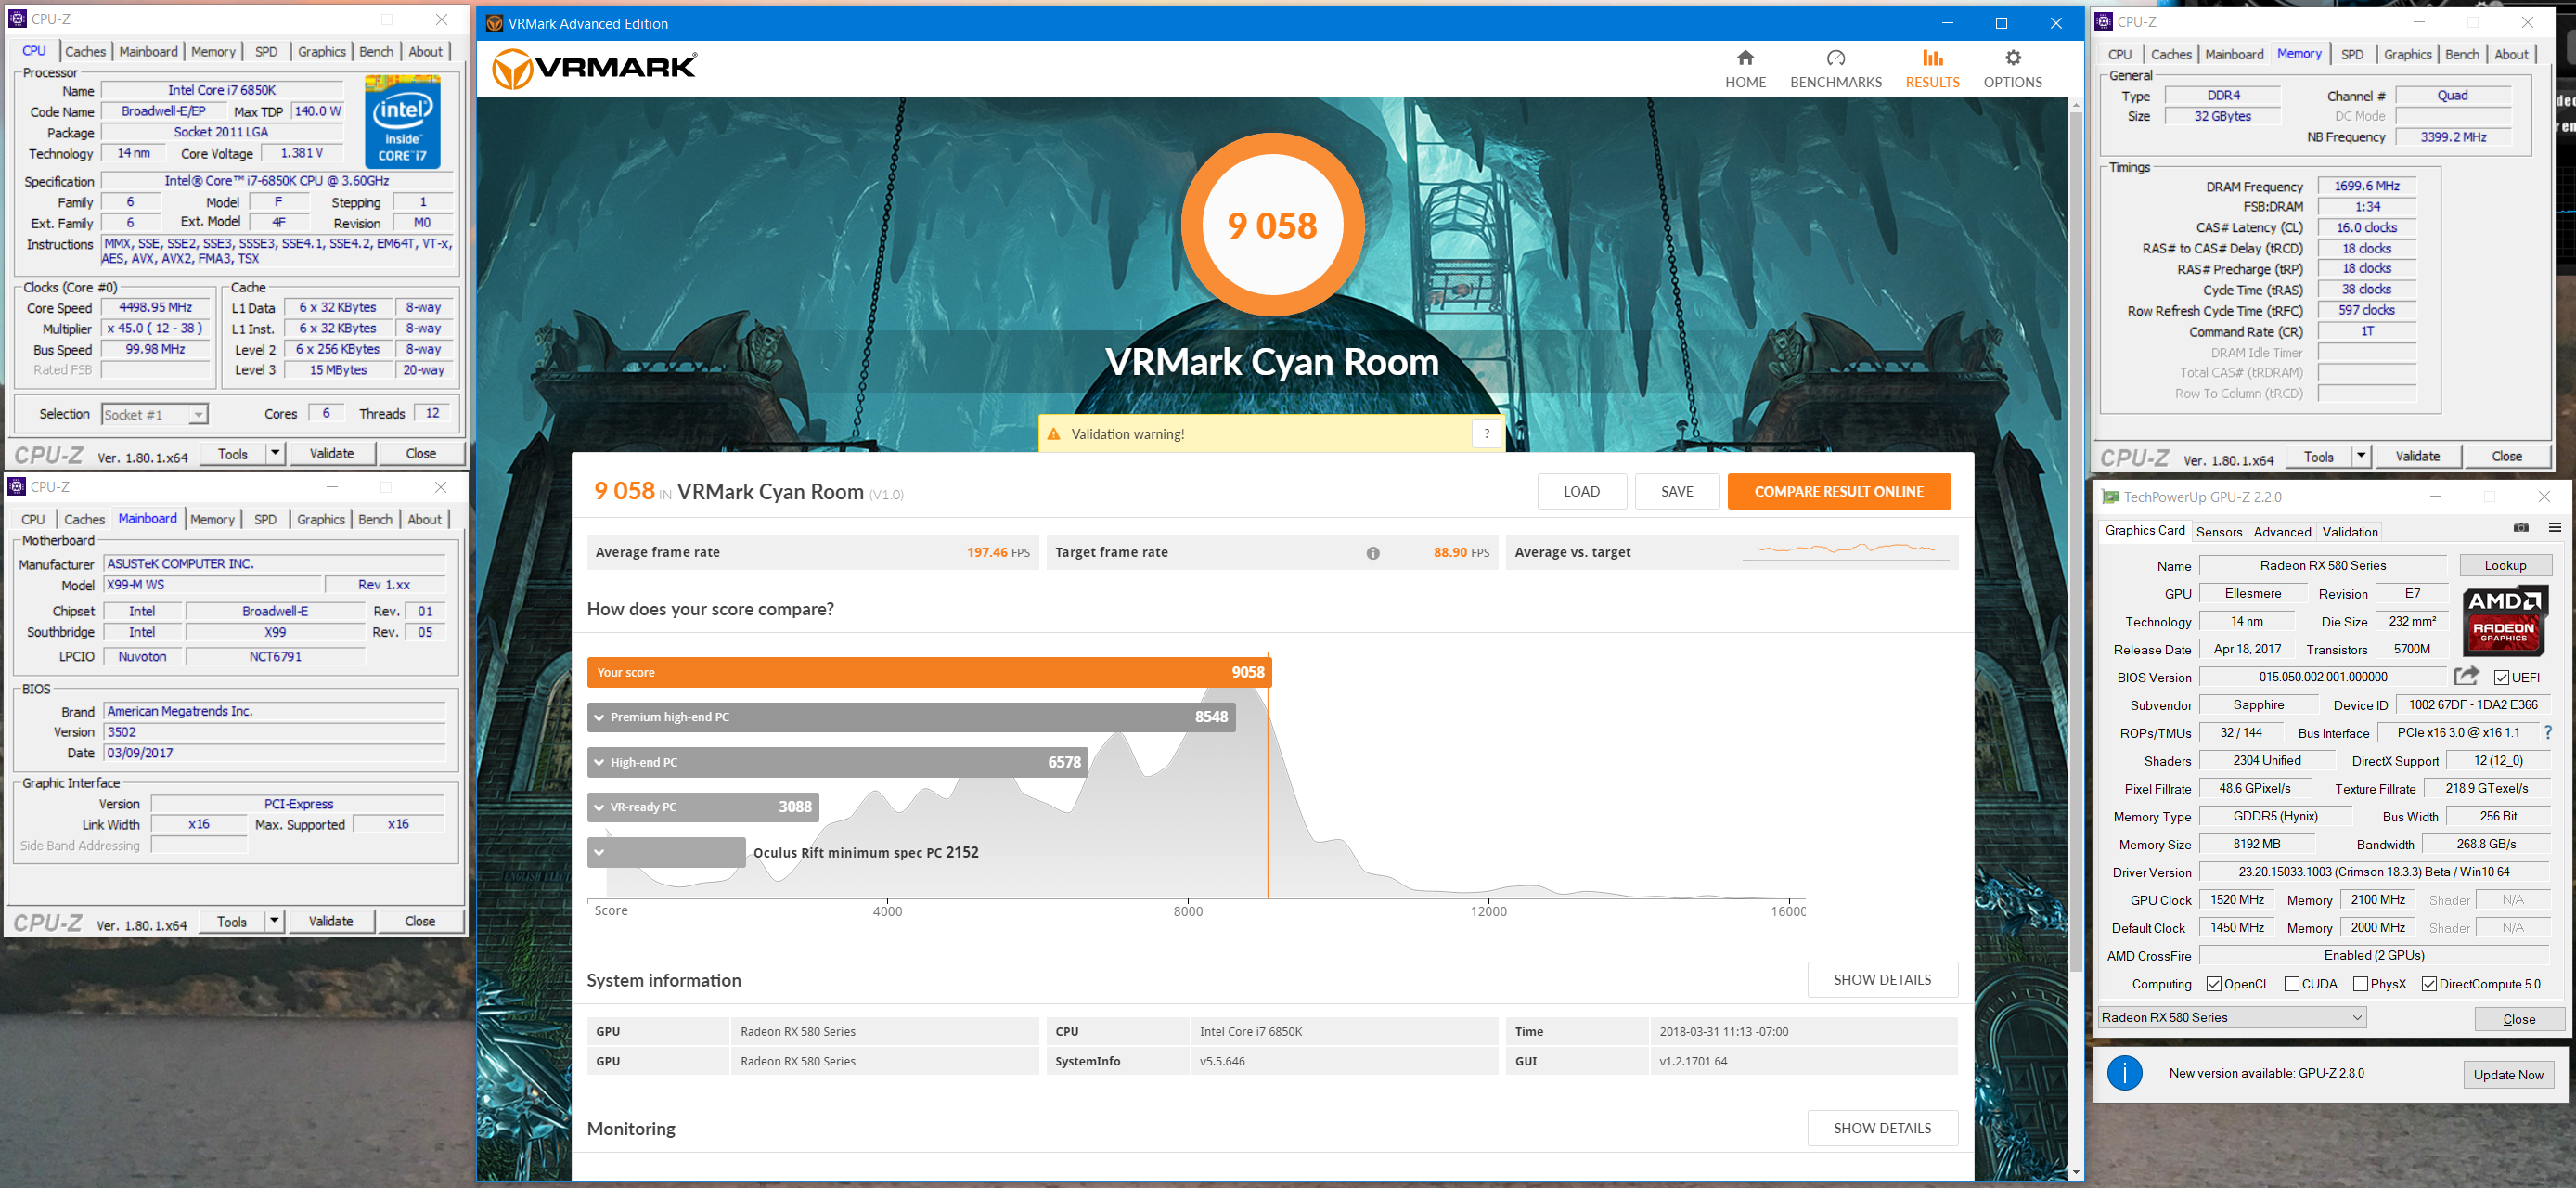2576x1188 pixels.
Task: Click GPU-Z update info icon
Action: tap(2124, 1073)
